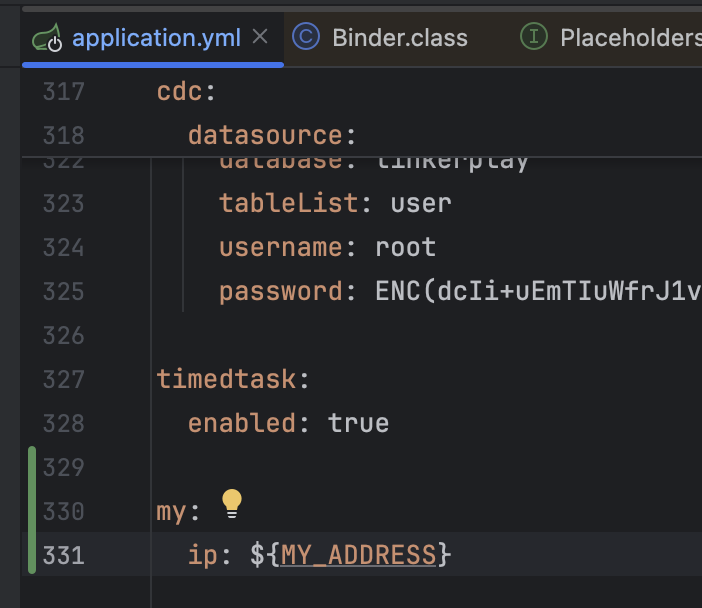Click the timedtask key on line 327
This screenshot has width=702, height=608.
click(x=226, y=379)
